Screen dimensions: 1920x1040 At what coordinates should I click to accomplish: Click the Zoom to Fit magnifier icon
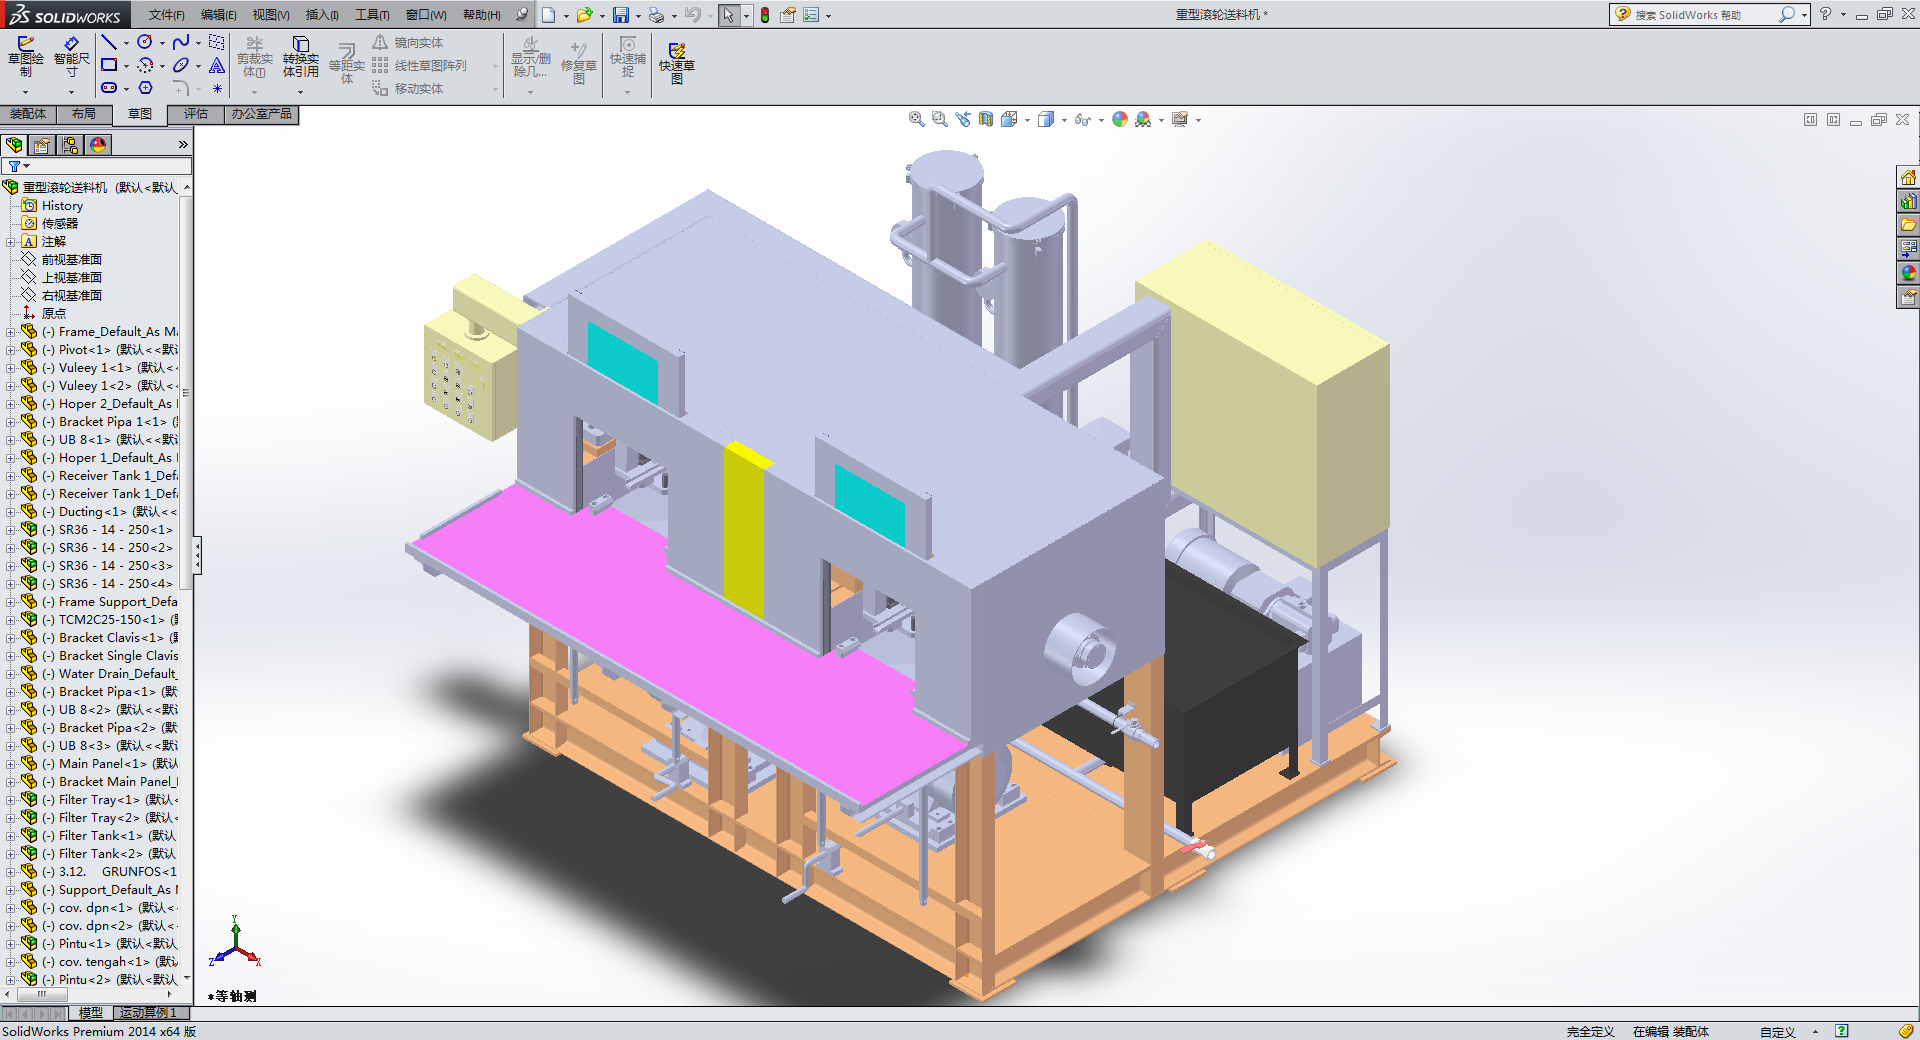(916, 119)
